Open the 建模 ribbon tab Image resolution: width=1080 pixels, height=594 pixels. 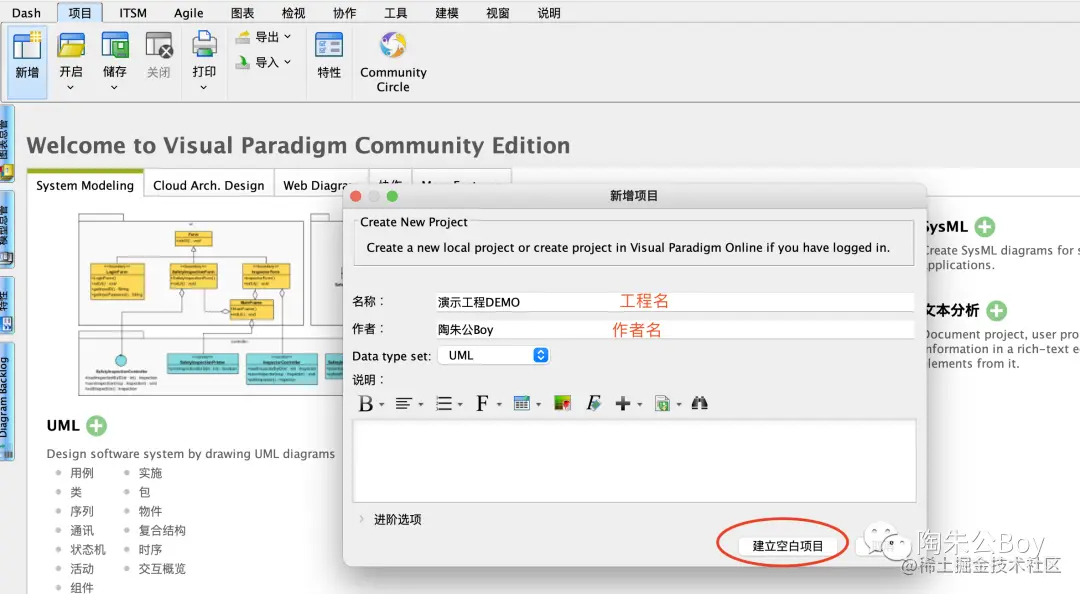[x=446, y=12]
